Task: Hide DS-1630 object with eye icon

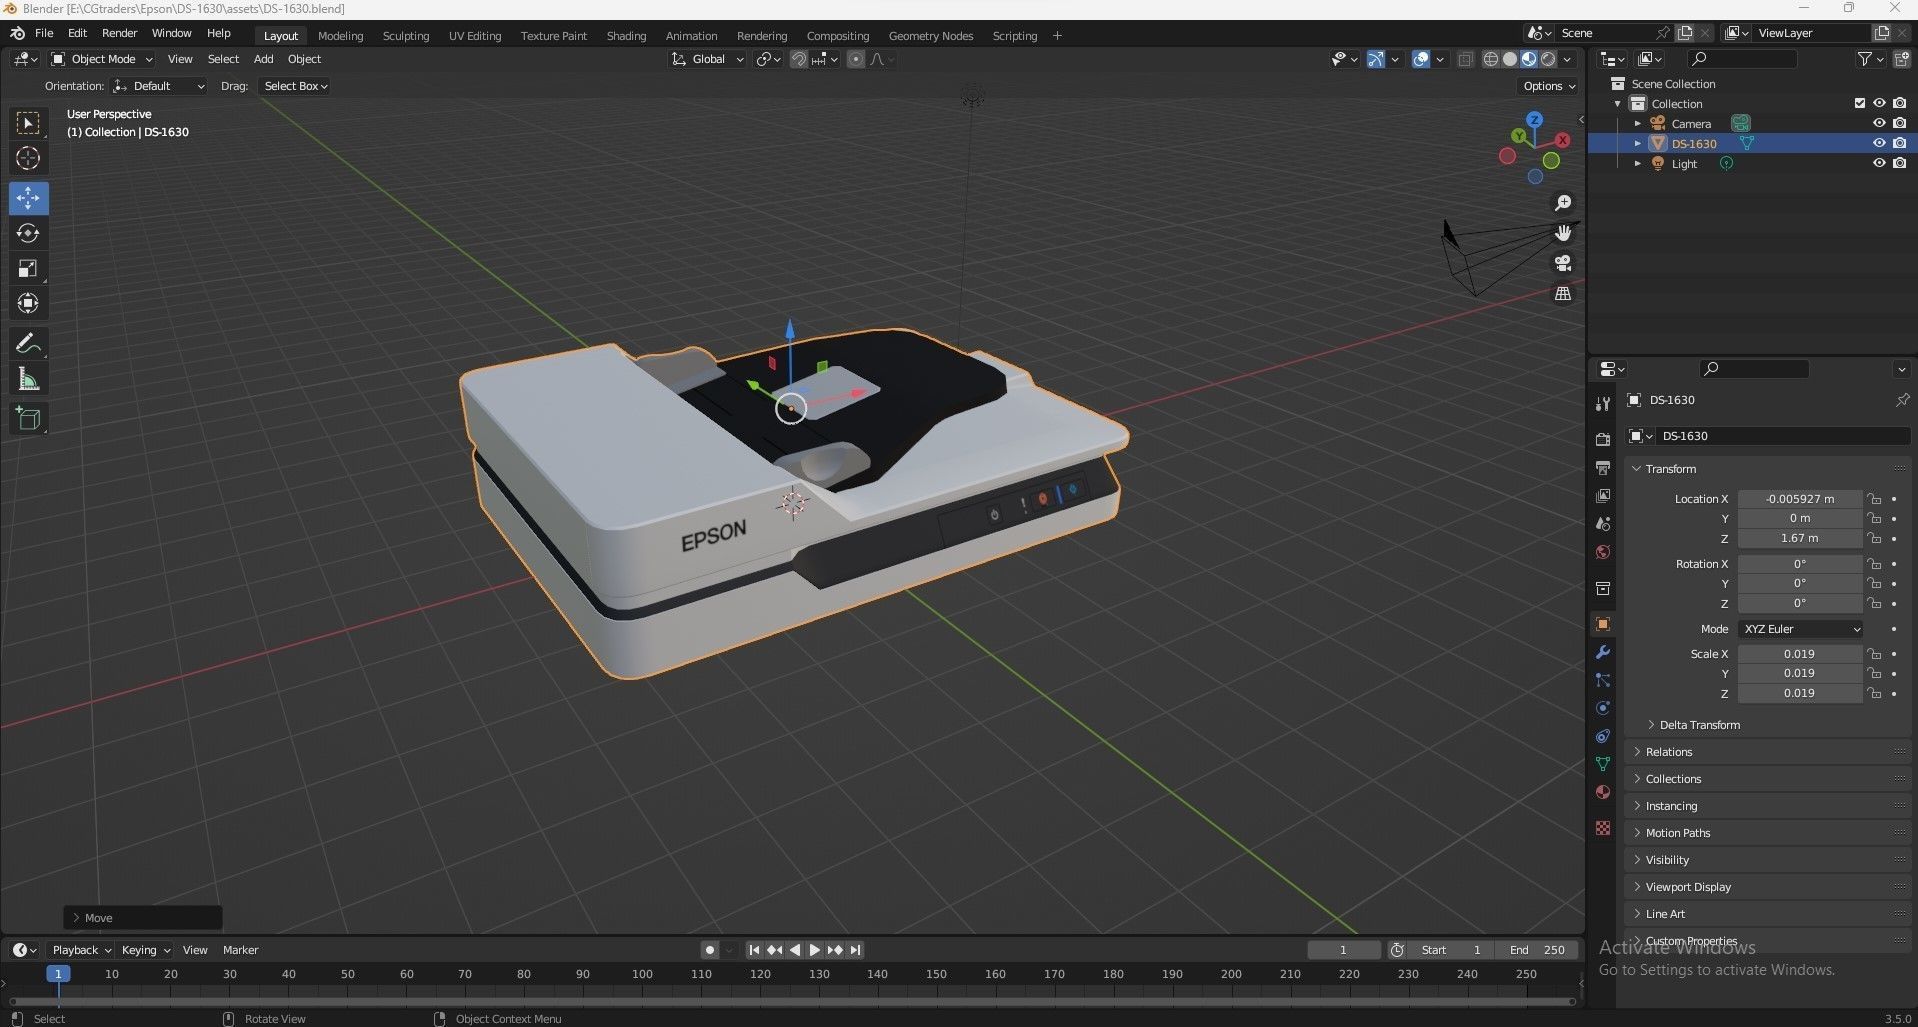Action: [x=1879, y=143]
